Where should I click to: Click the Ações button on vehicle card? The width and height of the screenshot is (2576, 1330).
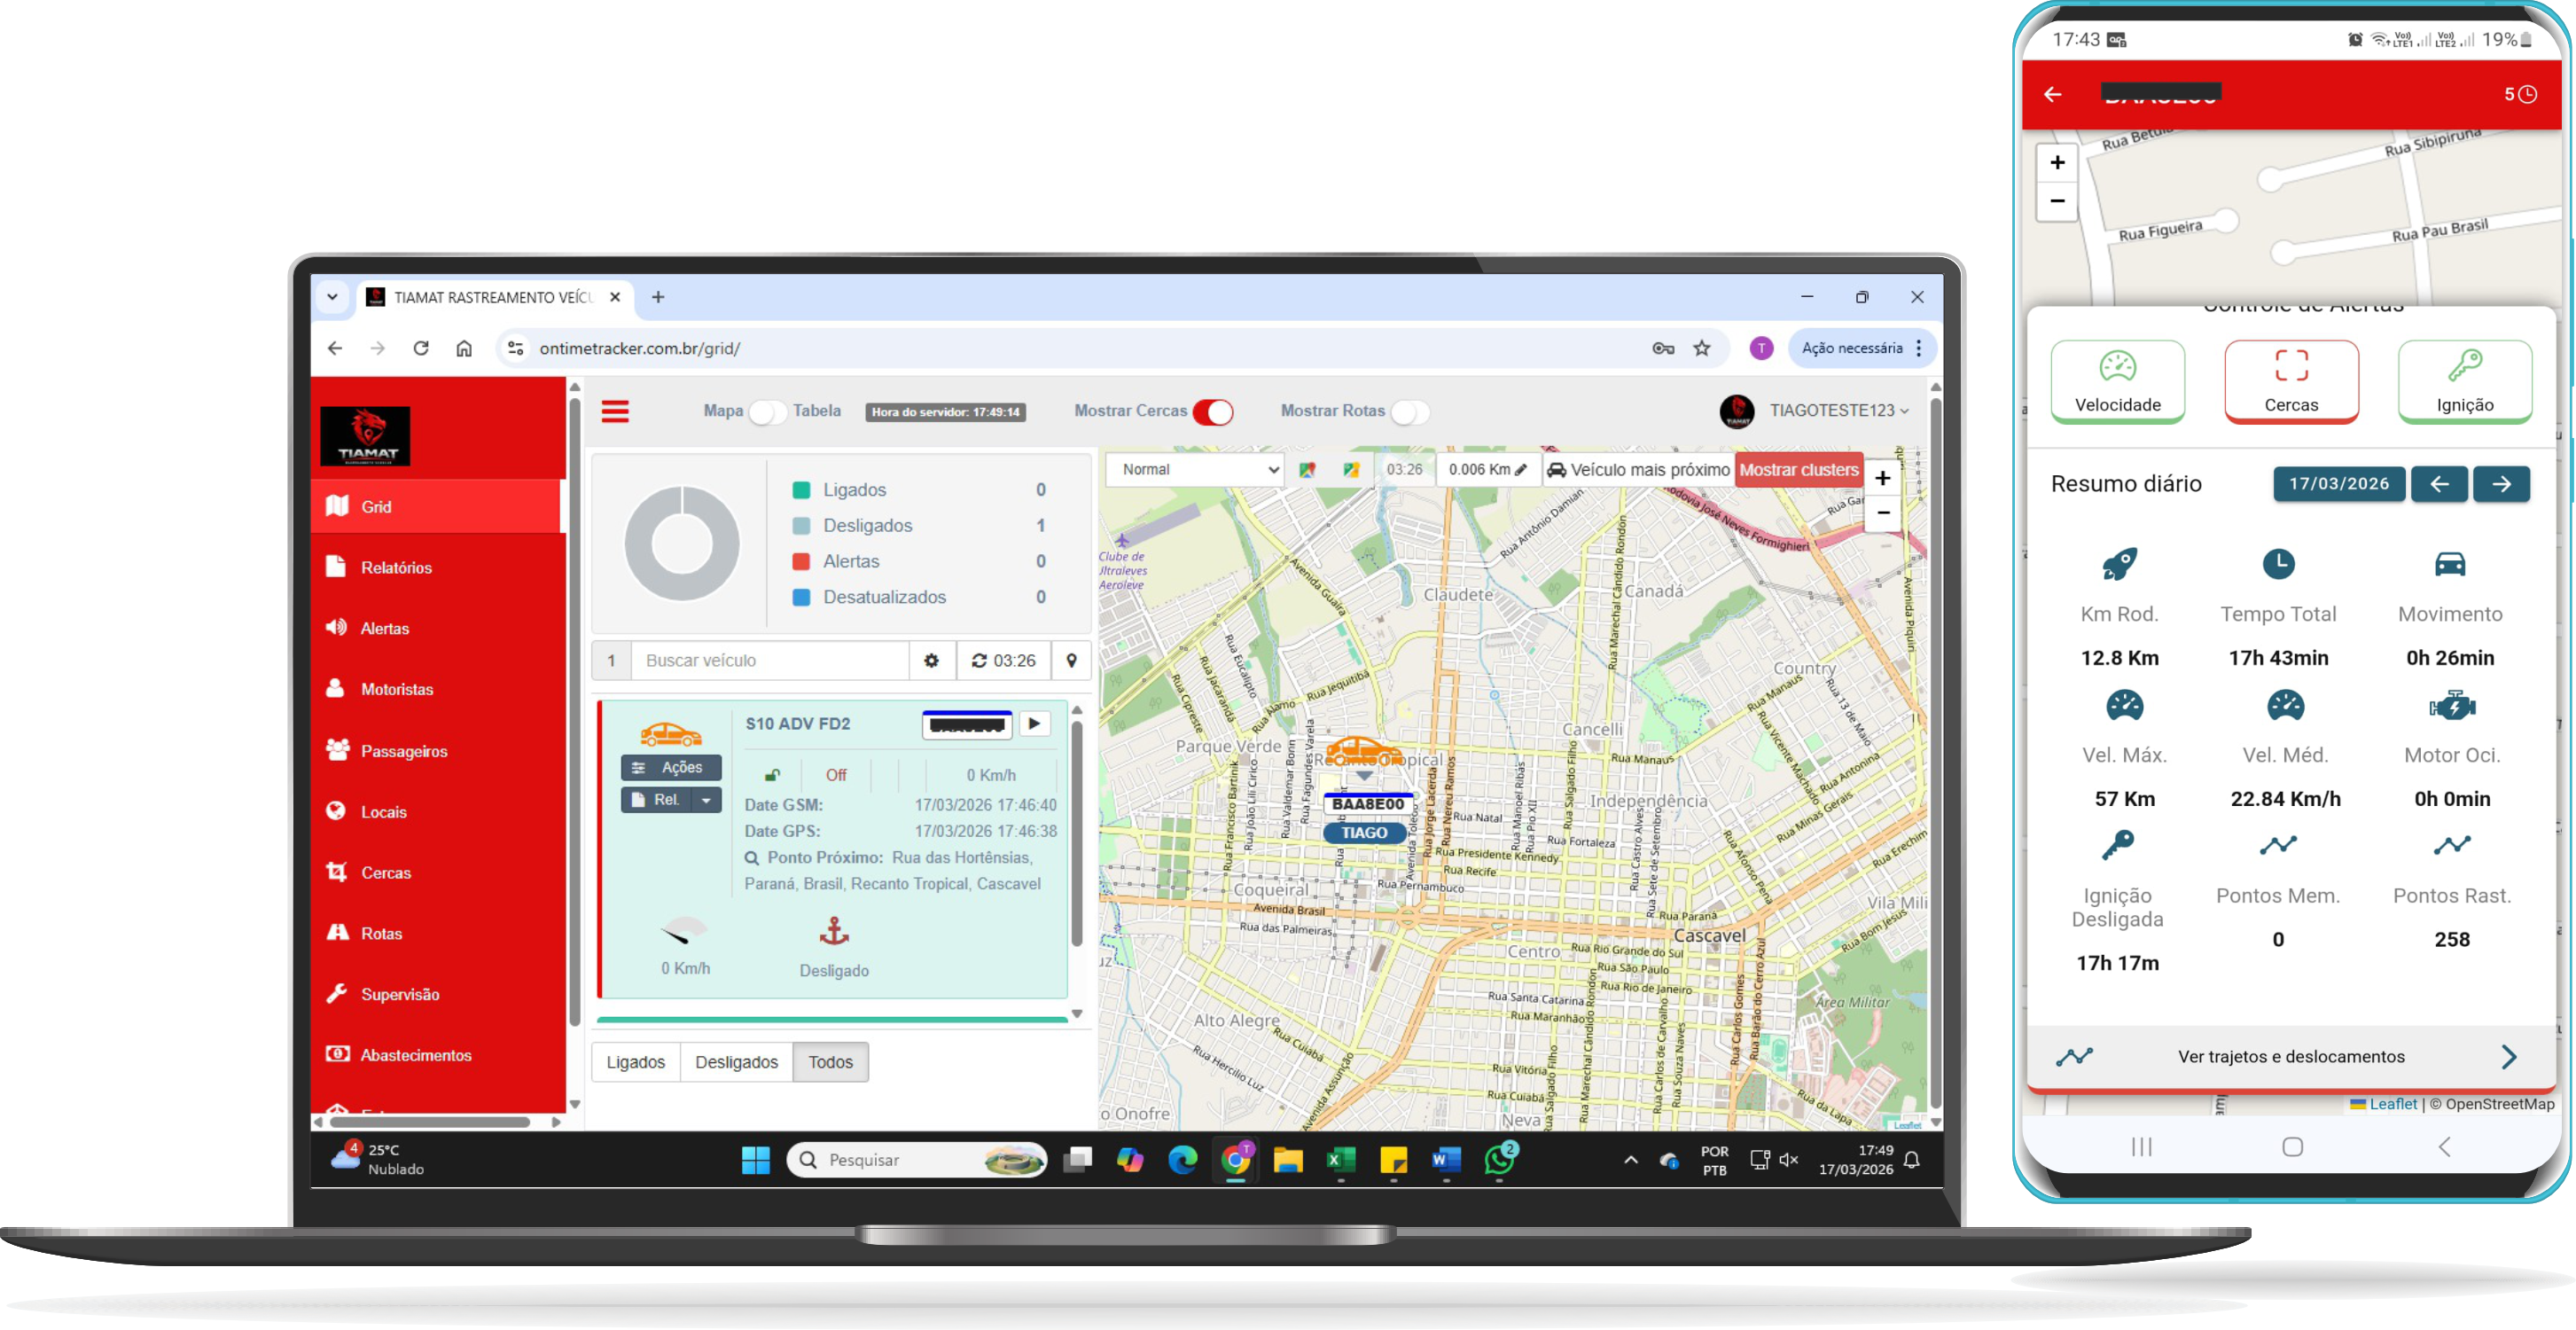(671, 767)
